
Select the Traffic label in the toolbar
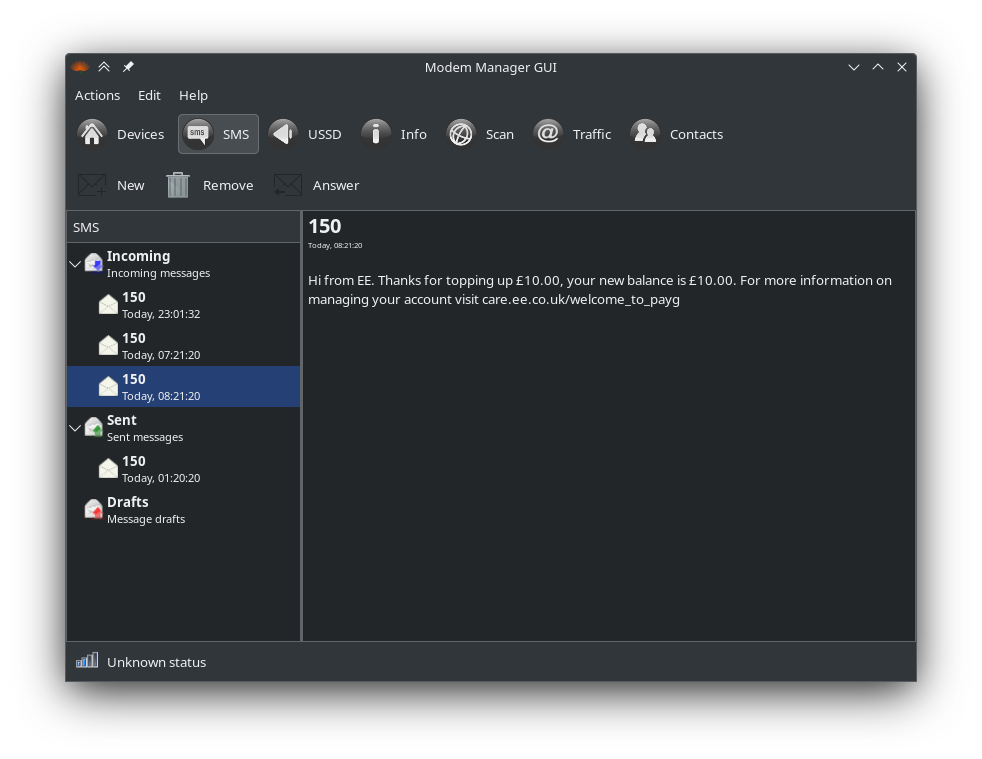coord(592,134)
